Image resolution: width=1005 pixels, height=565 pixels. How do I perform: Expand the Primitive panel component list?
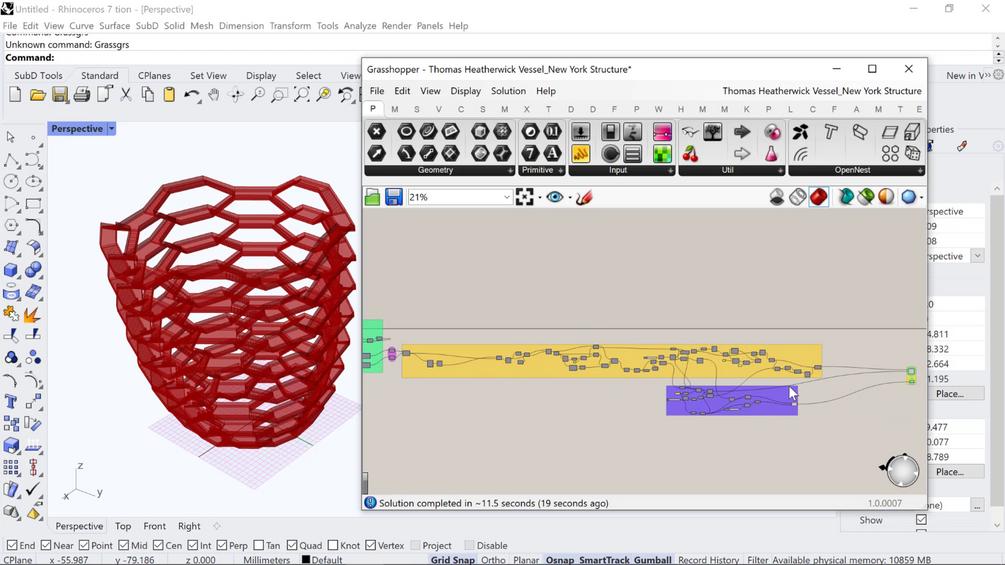point(560,170)
